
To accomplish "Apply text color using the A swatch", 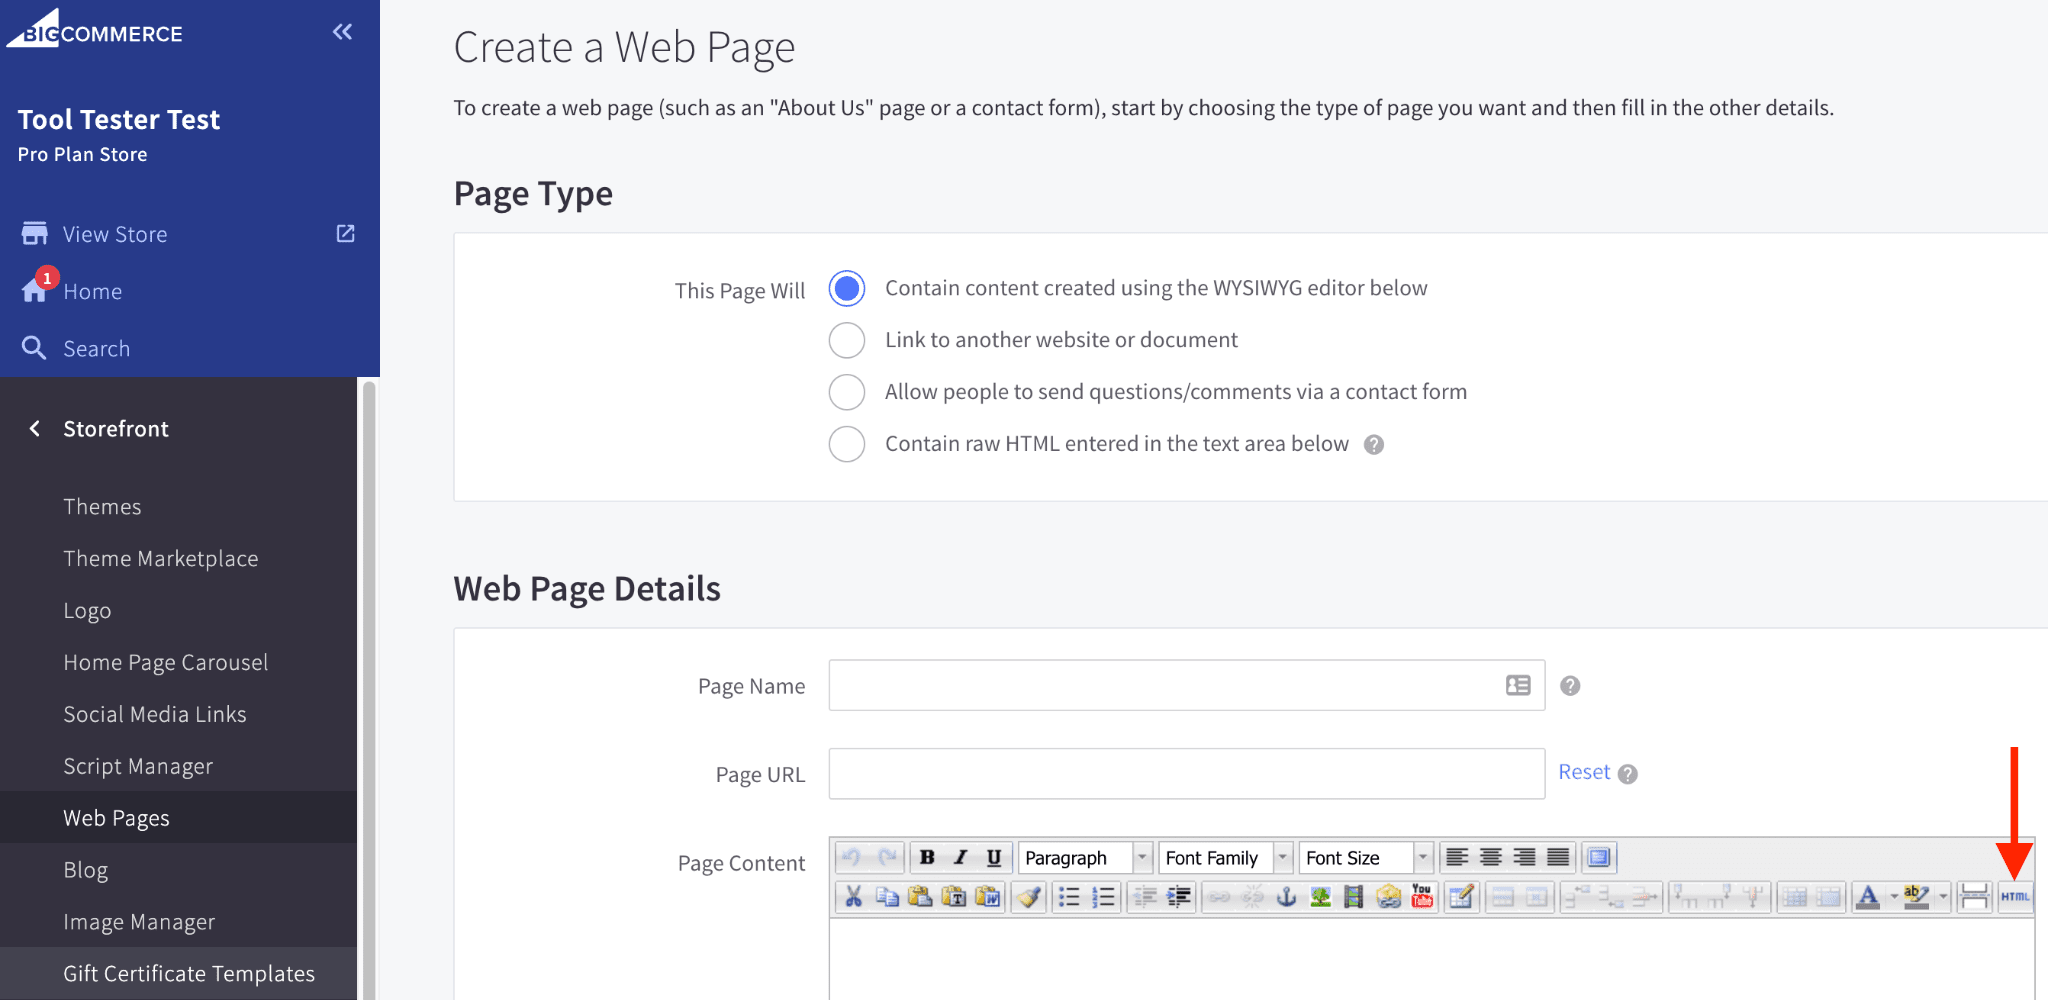I will tap(1867, 897).
